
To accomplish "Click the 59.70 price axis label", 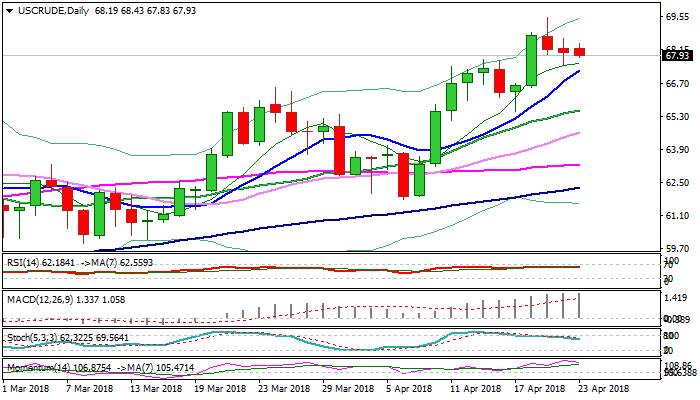I will (679, 249).
